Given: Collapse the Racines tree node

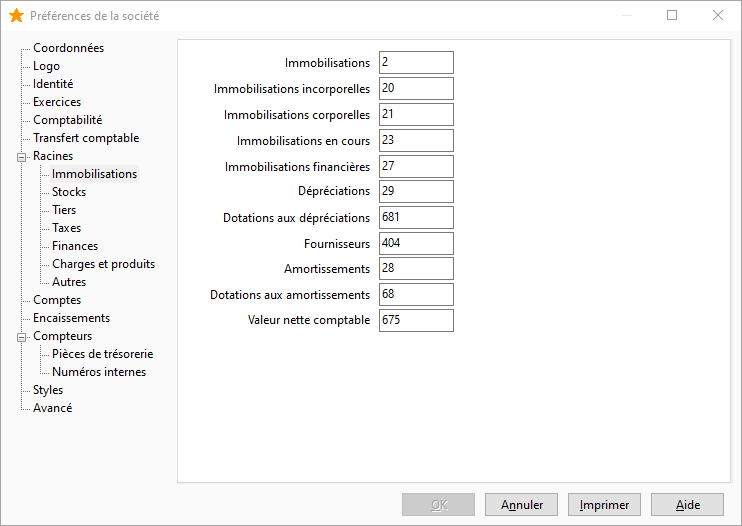Looking at the screenshot, I should pyautogui.click(x=21, y=157).
